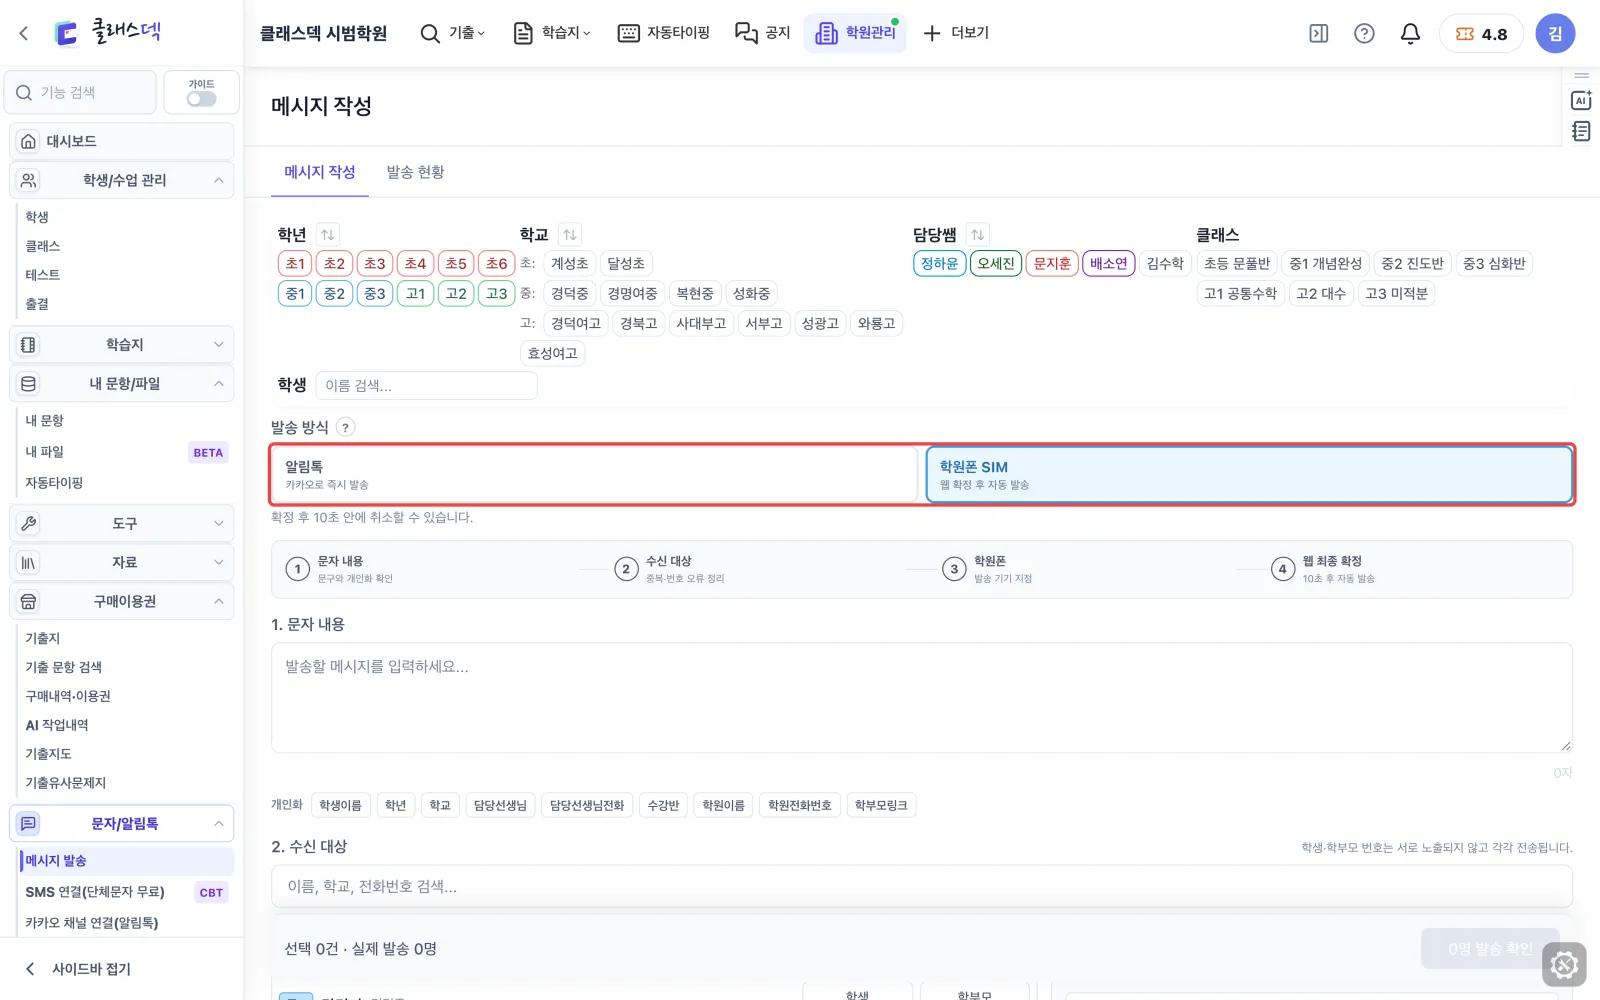This screenshot has height=1000, width=1600.
Task: Click the 학교 sort arrows icon
Action: (x=569, y=234)
